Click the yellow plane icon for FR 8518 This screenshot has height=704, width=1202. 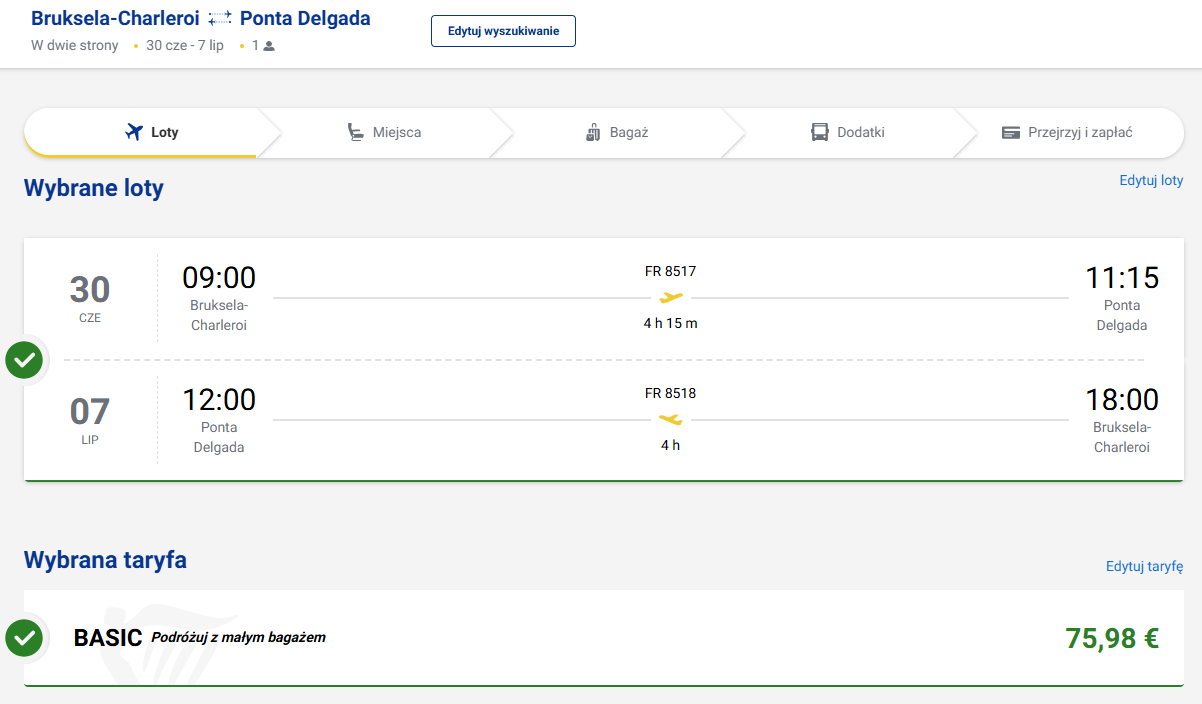click(x=670, y=419)
